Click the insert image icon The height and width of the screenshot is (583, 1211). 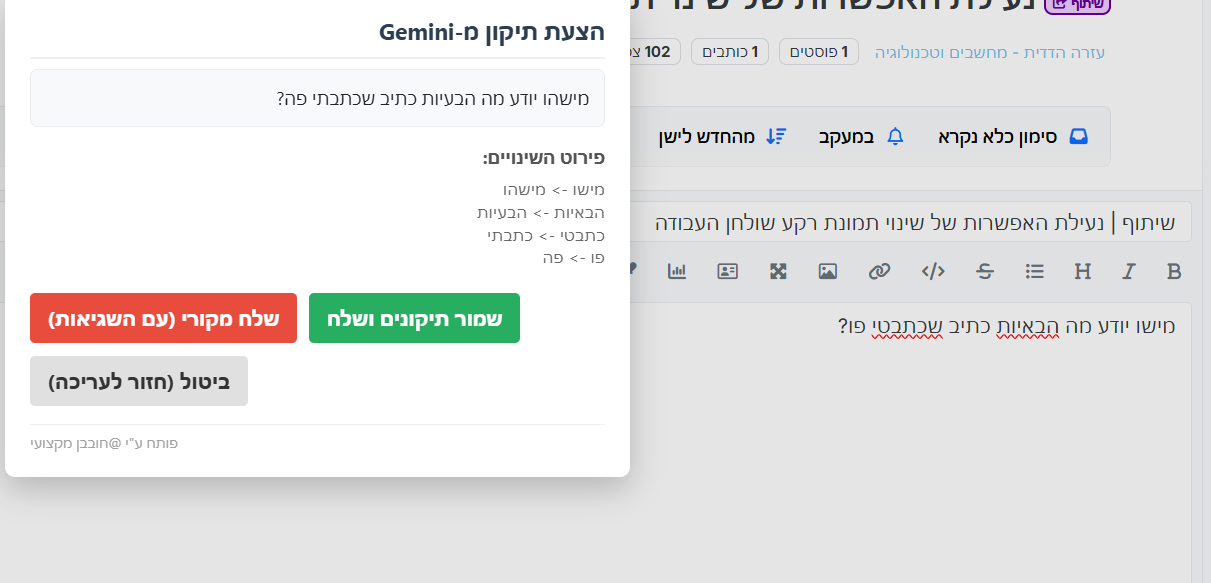[827, 271]
